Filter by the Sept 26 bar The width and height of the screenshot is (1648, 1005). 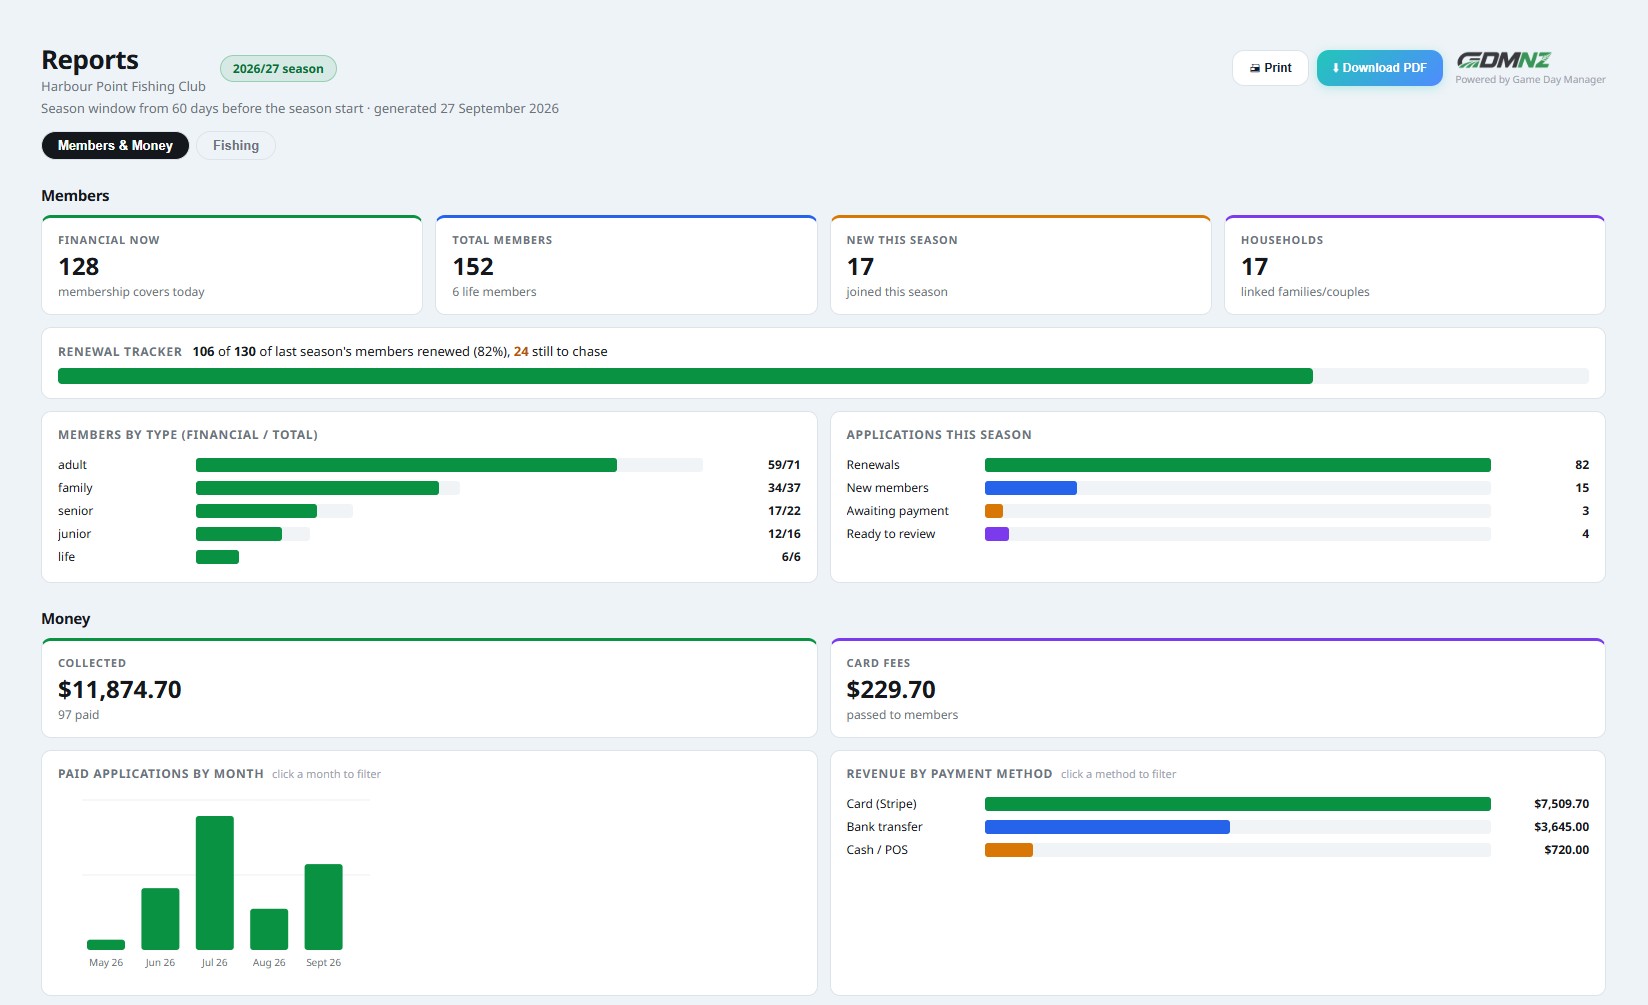pyautogui.click(x=323, y=907)
